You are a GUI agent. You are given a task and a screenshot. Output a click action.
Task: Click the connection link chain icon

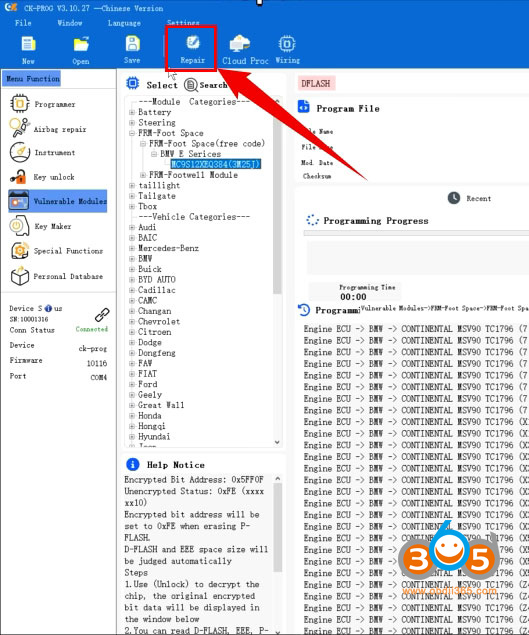click(x=102, y=315)
